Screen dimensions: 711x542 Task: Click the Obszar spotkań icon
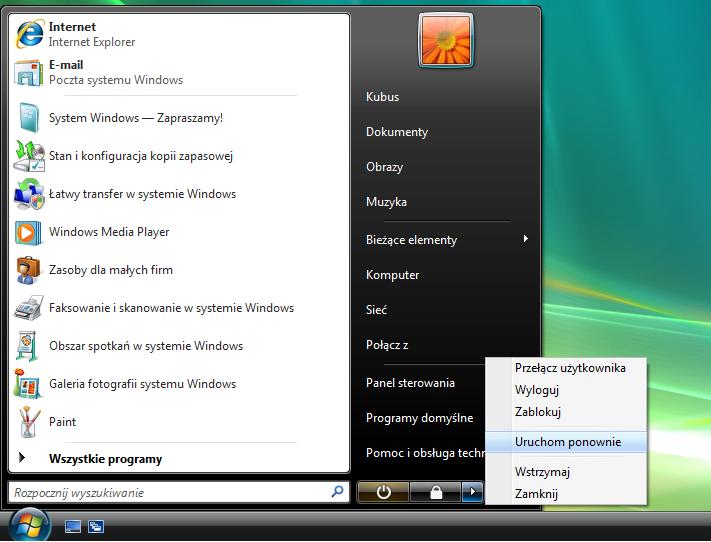[27, 346]
